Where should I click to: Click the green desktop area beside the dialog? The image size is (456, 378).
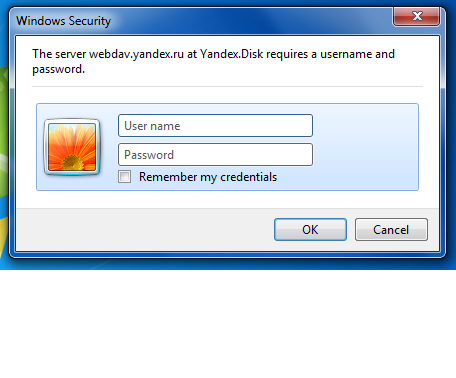pos(4,133)
